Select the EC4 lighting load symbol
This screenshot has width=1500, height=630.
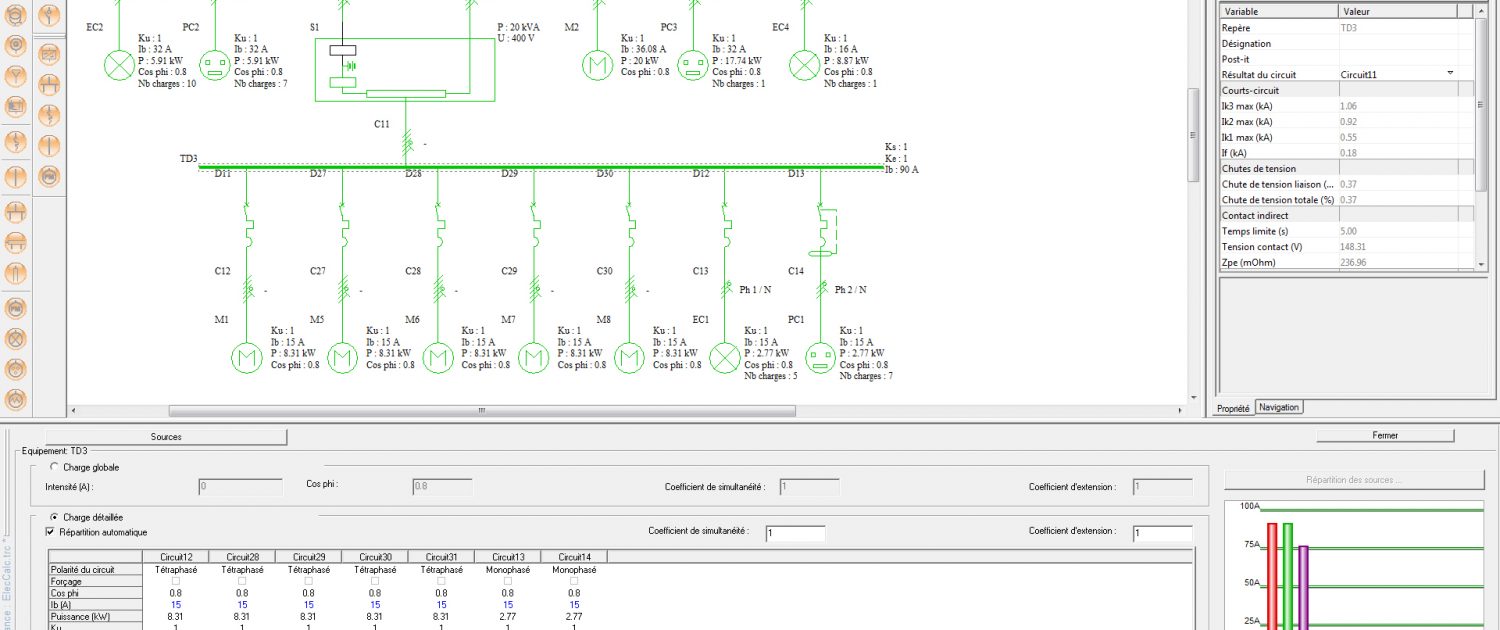pyautogui.click(x=804, y=66)
